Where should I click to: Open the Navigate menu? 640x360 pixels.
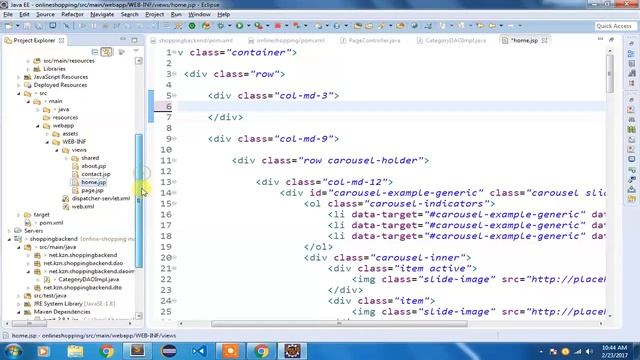(102, 14)
